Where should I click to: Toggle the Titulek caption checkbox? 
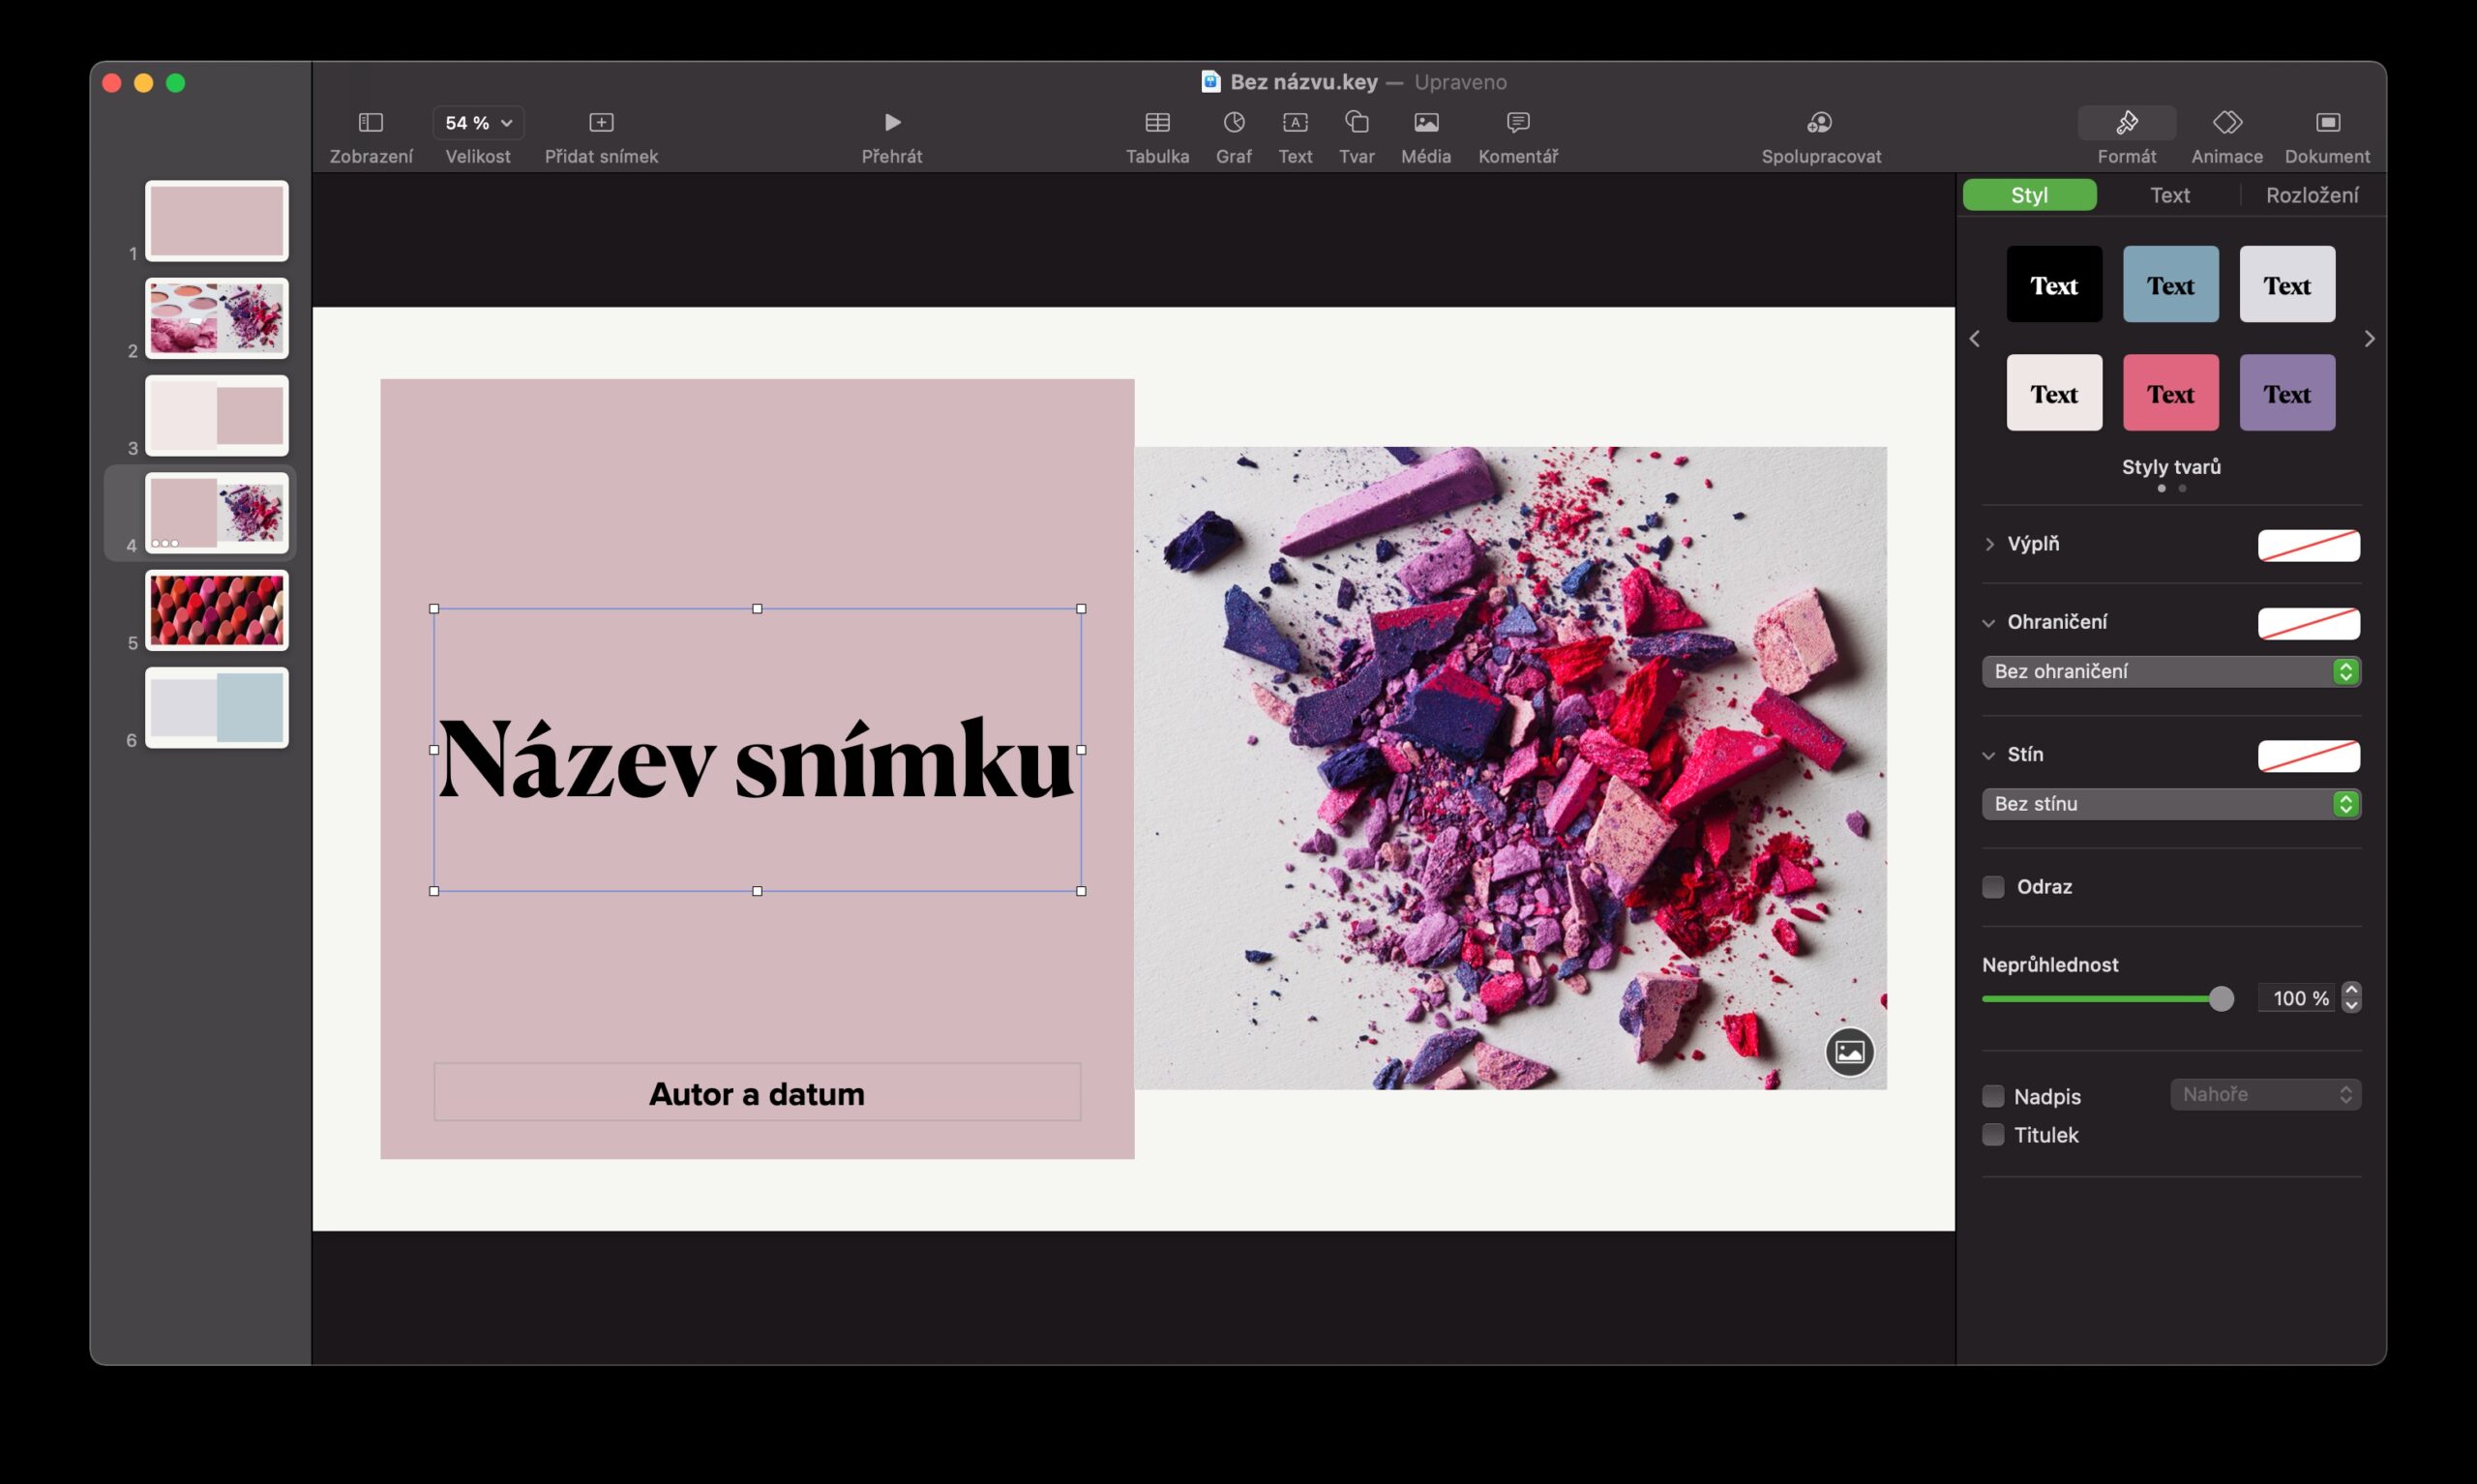click(1993, 1134)
